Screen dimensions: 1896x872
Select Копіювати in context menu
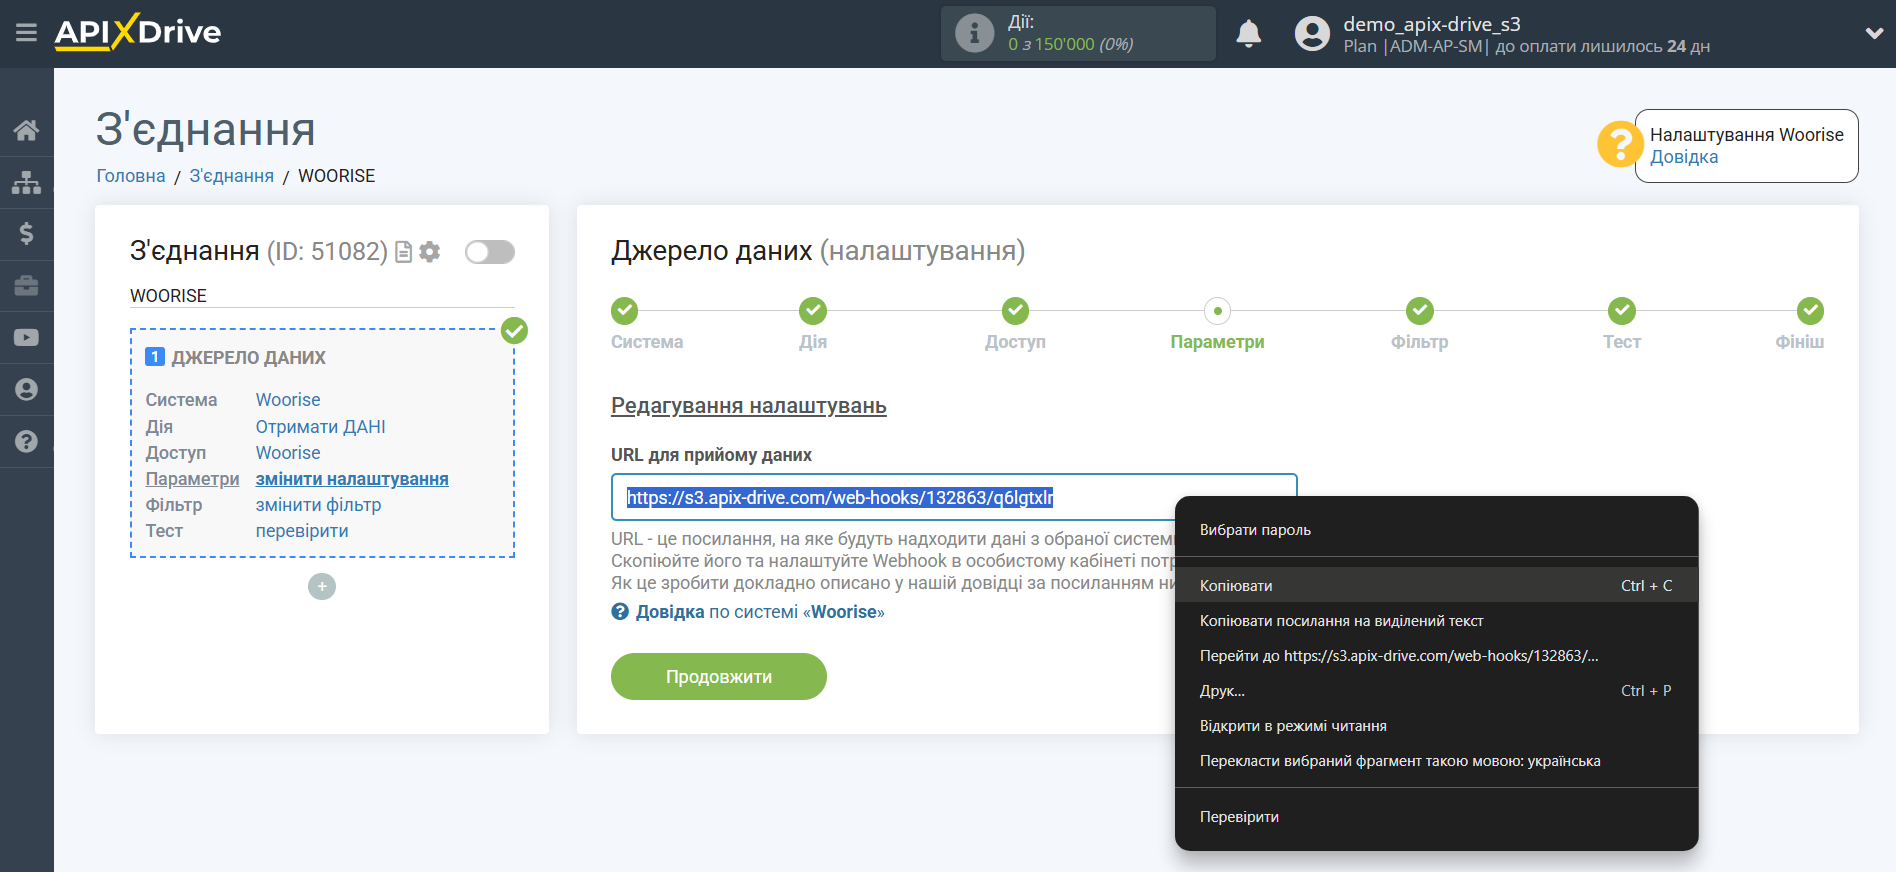point(1436,585)
